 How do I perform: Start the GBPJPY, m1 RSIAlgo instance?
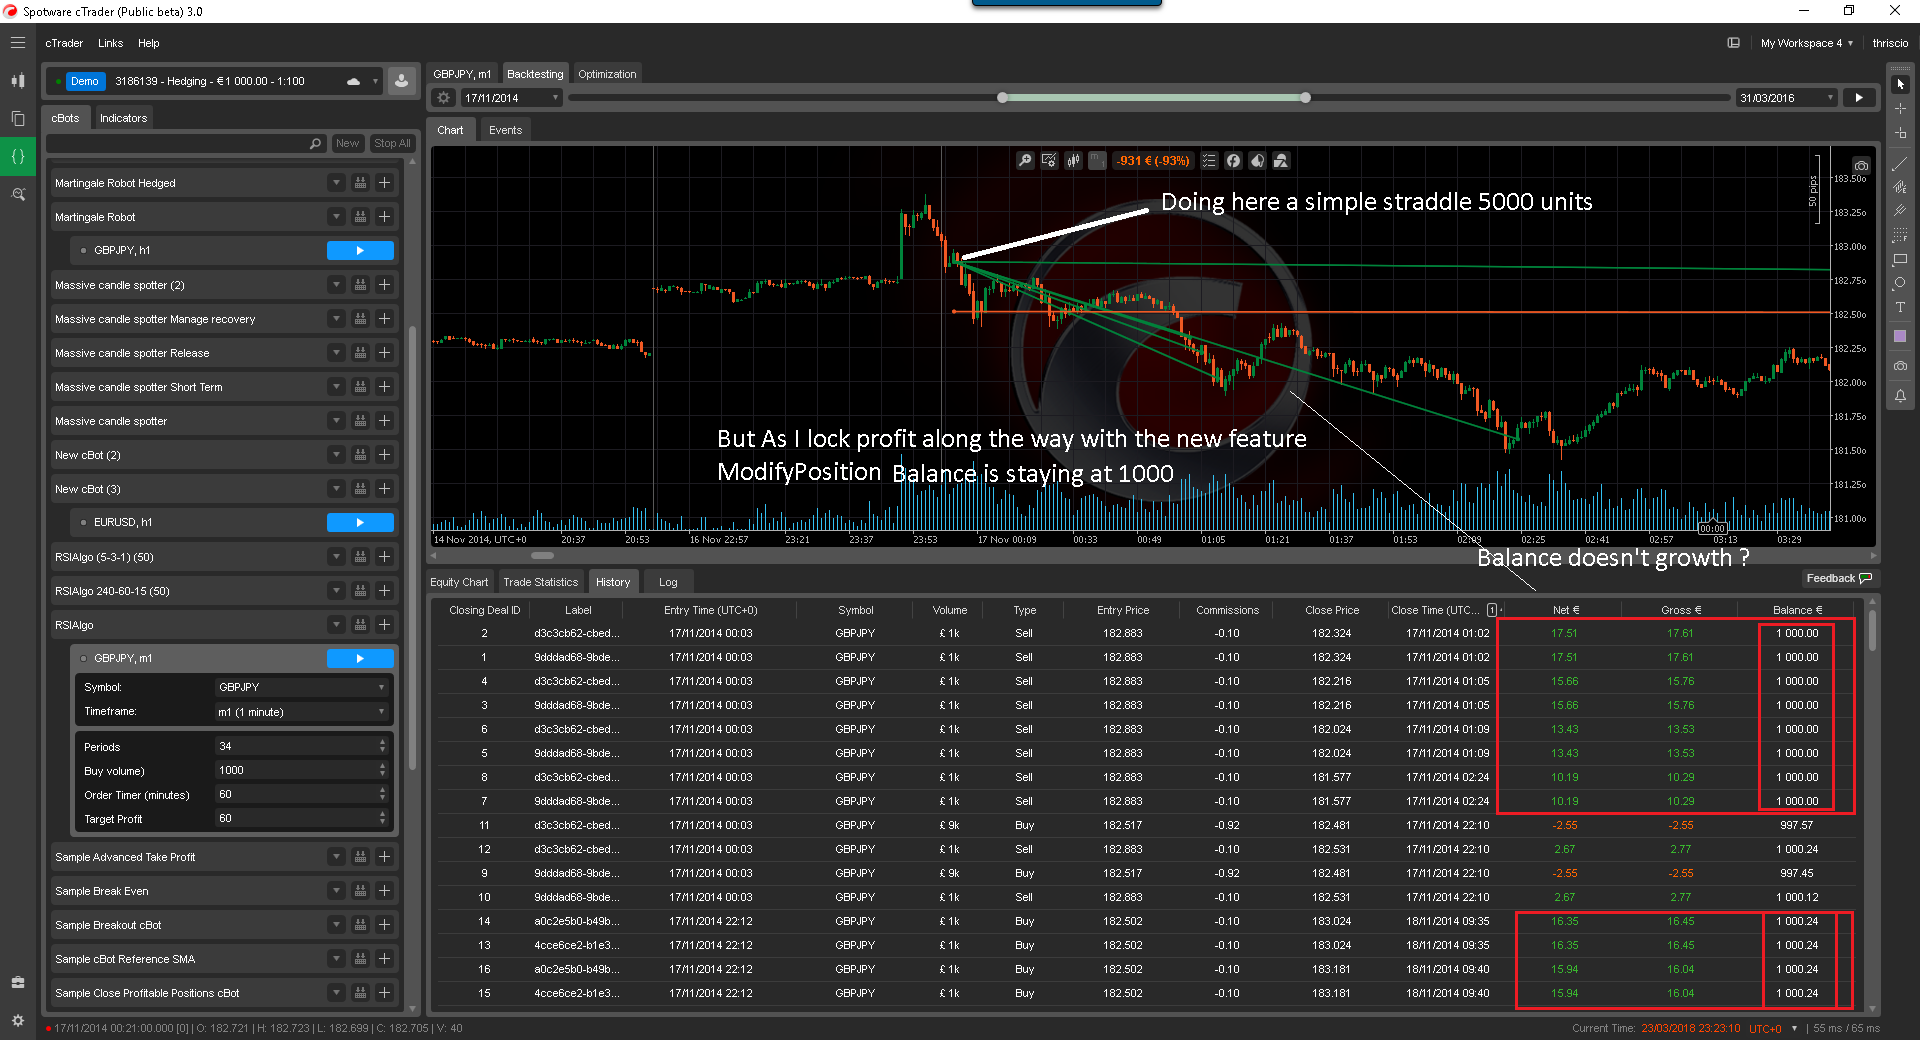[360, 659]
